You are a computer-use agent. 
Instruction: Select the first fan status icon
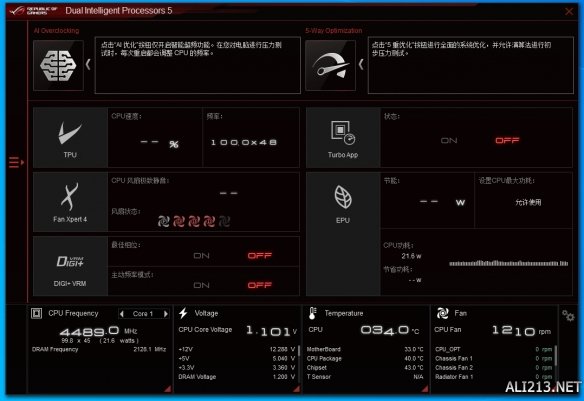coord(164,221)
